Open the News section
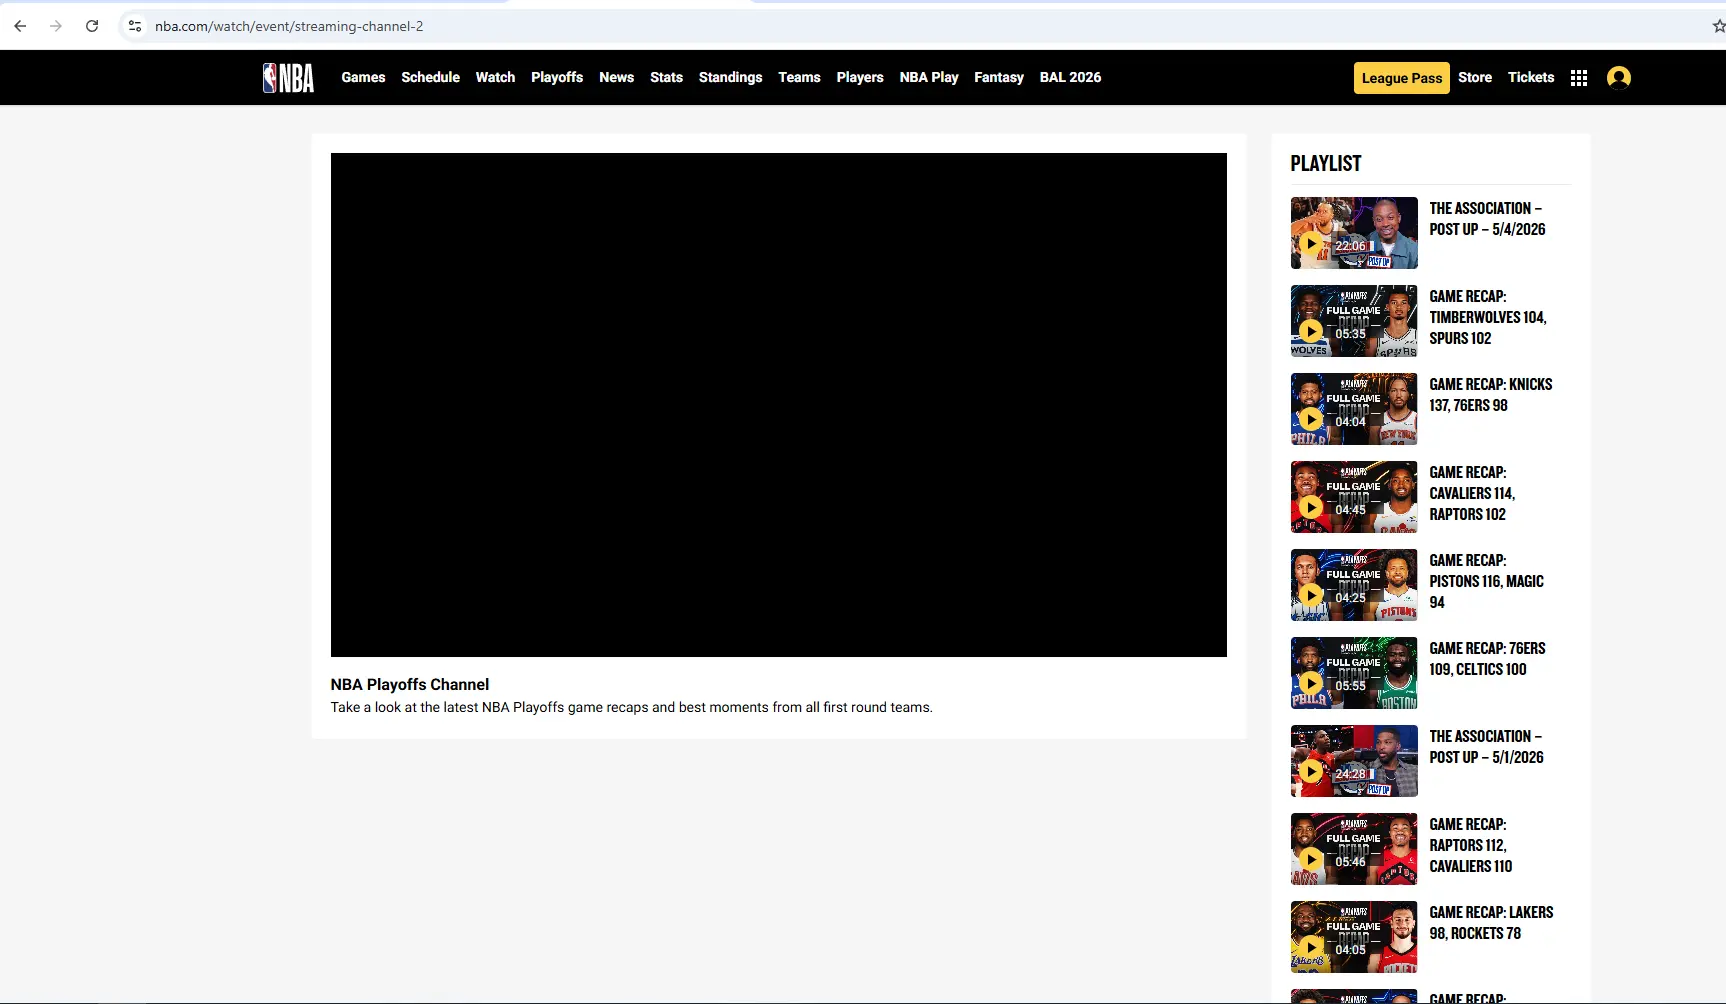This screenshot has width=1726, height=1004. (616, 77)
